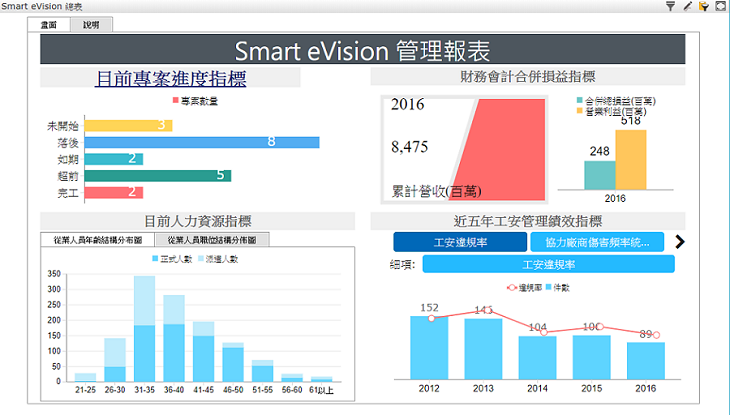
Task: Select the dark blue 工安違規率 button
Action: [460, 242]
